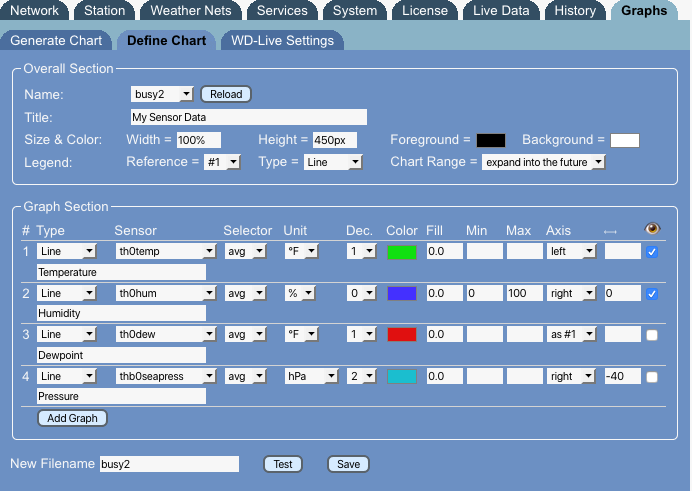Open the Legend Reference dropdown

pos(222,162)
